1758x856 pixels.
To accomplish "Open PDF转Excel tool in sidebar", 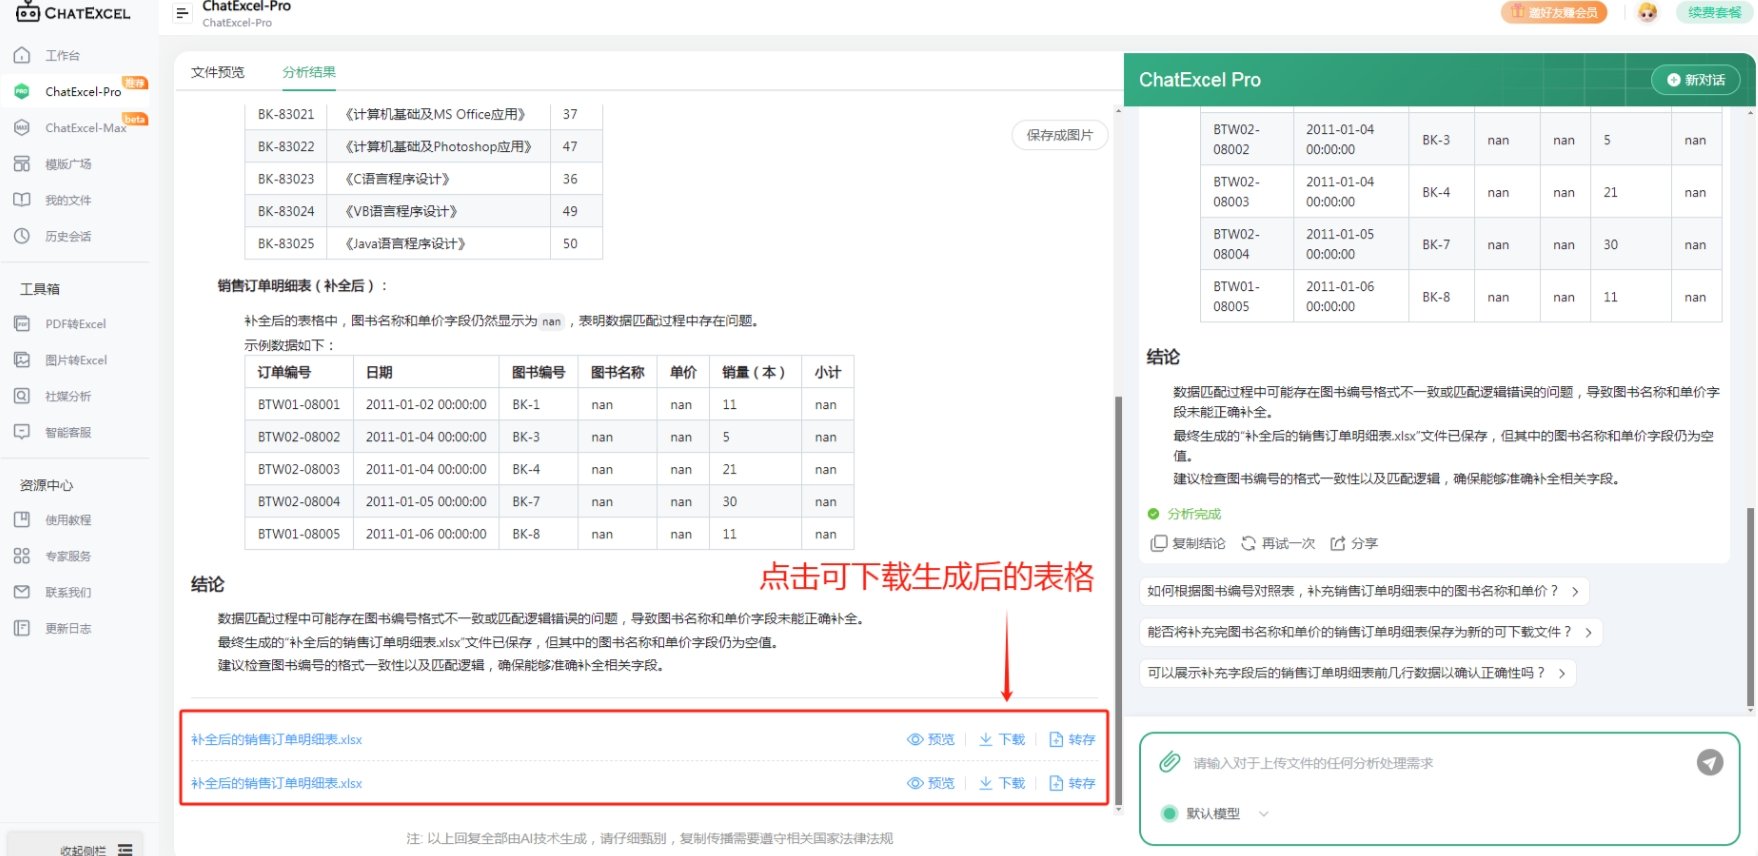I will tap(75, 324).
